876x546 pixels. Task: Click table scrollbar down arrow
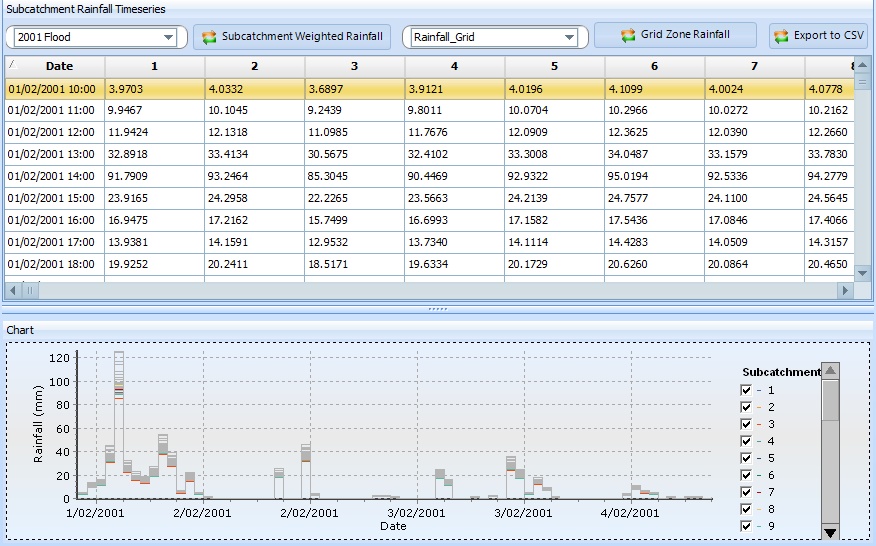863,272
